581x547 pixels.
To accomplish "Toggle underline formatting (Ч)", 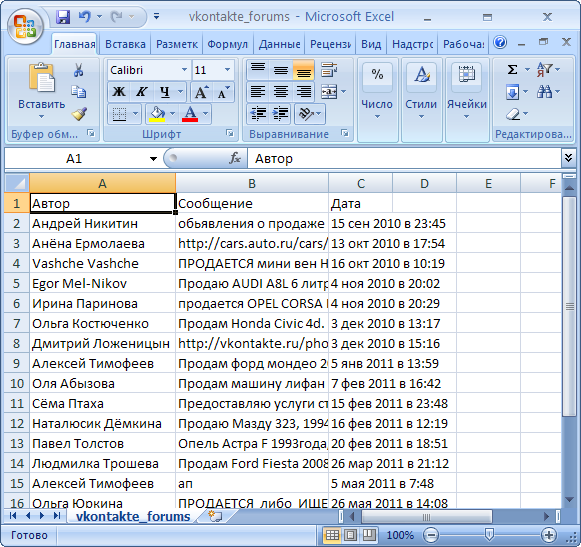I will 165,92.
